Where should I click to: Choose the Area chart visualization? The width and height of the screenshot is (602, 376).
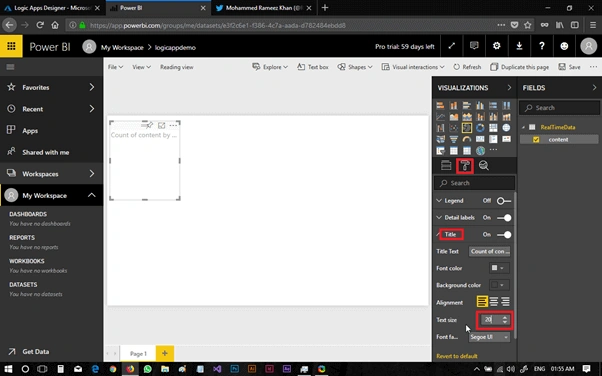click(x=454, y=116)
